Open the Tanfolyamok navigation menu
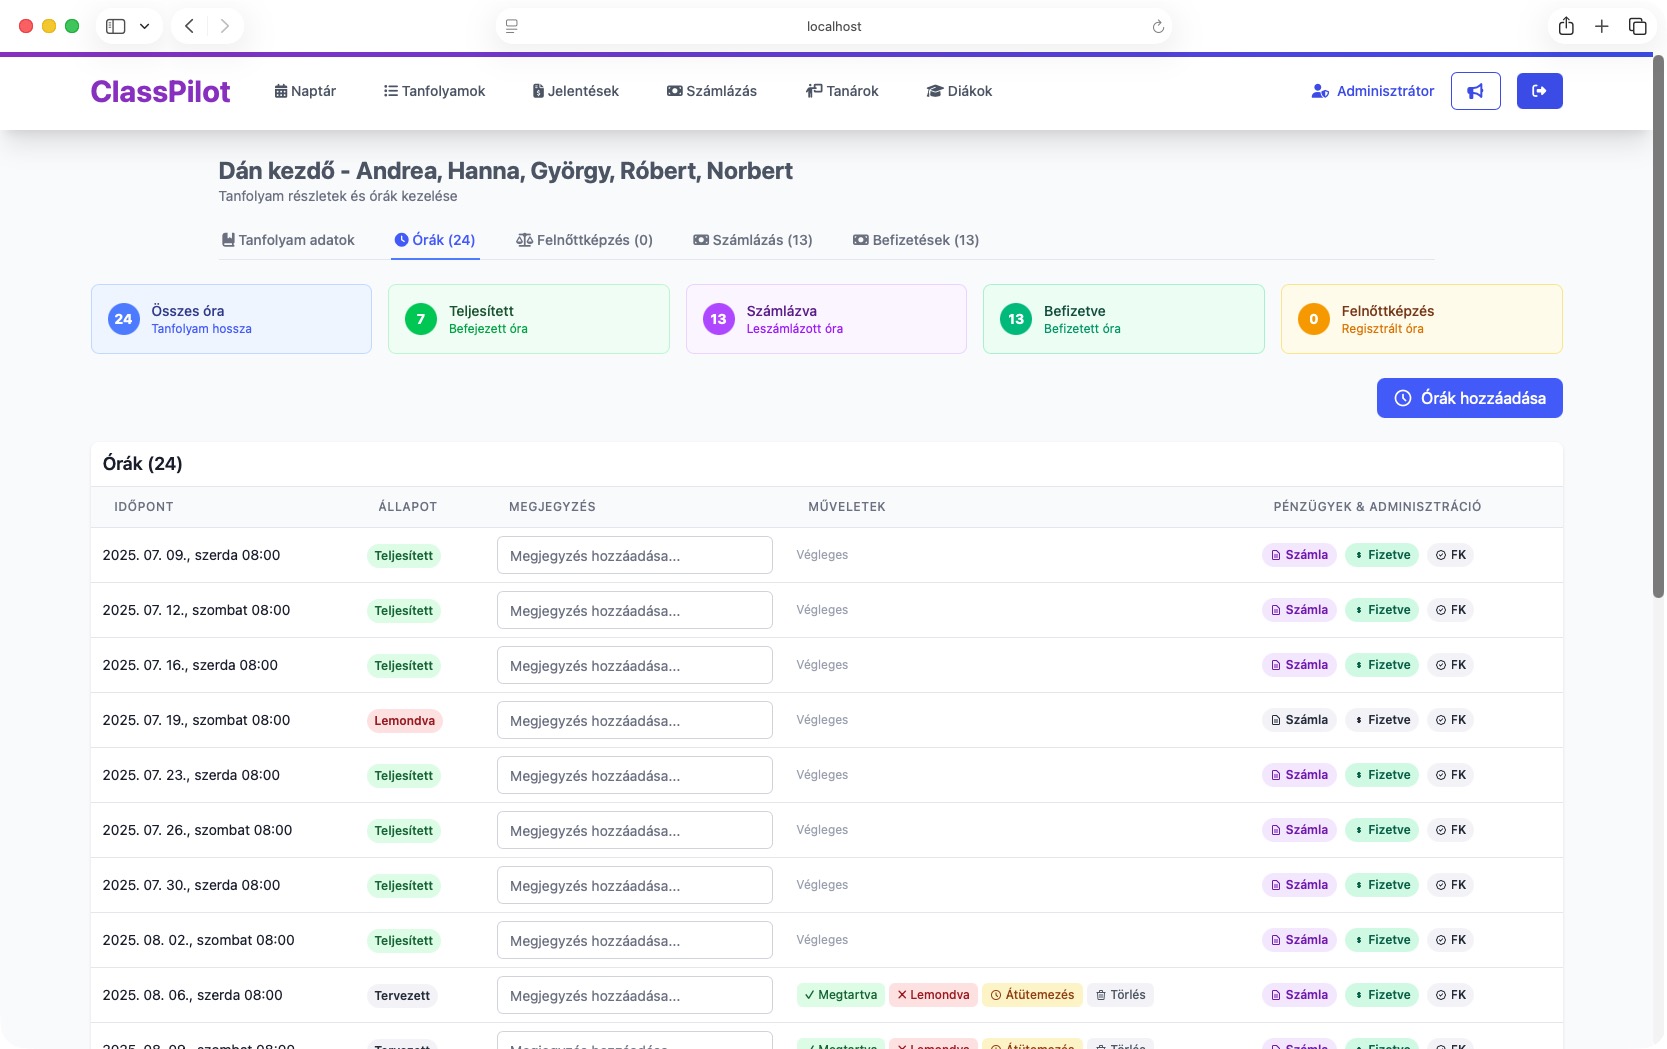This screenshot has width=1667, height=1049. [434, 91]
